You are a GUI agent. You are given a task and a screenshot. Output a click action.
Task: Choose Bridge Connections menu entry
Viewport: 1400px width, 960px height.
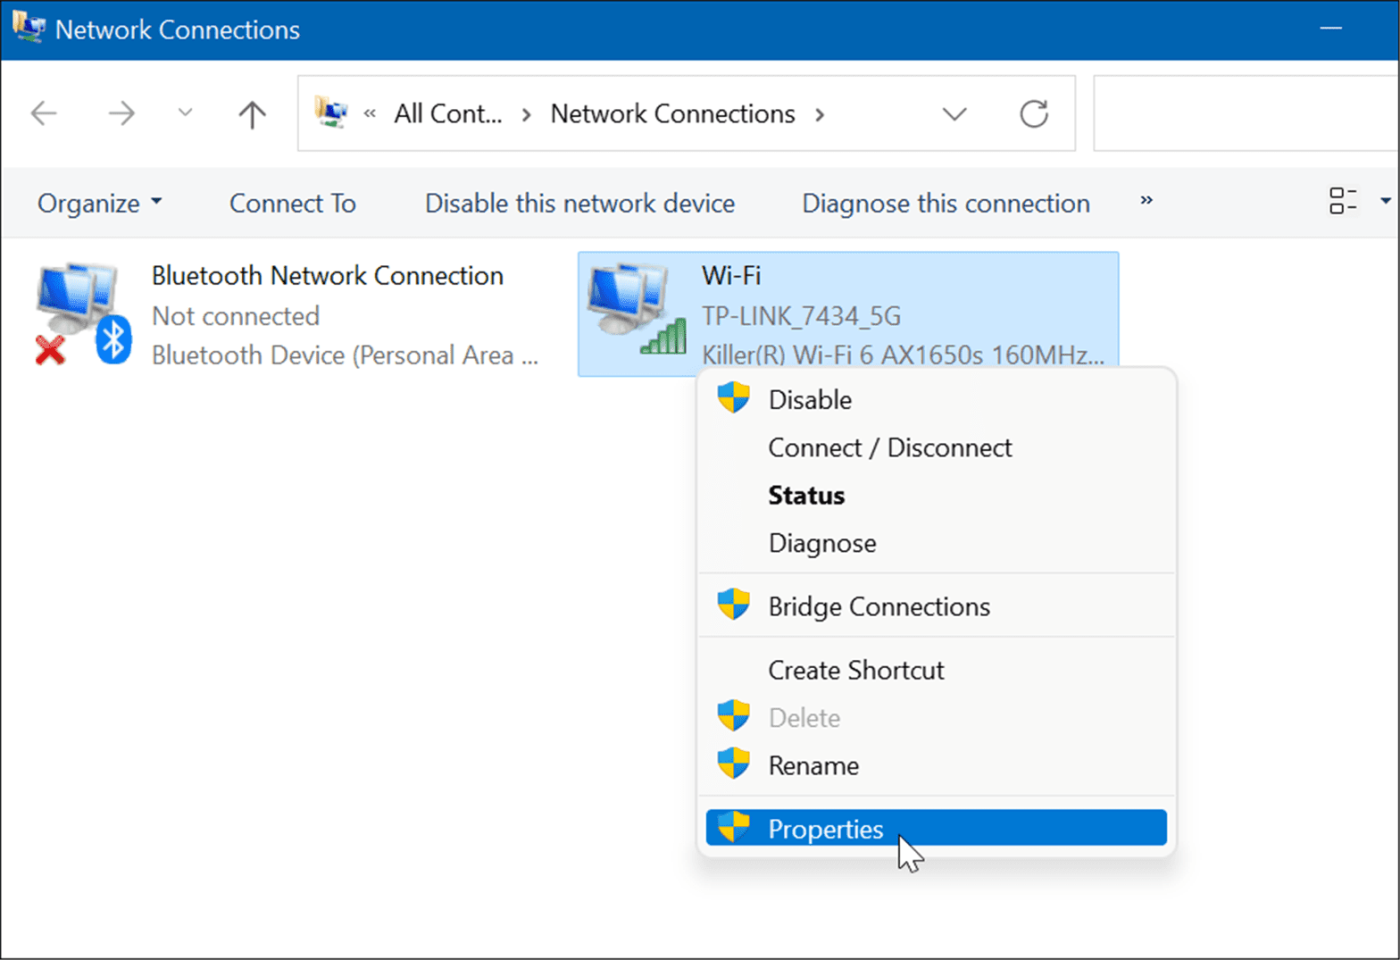coord(936,606)
